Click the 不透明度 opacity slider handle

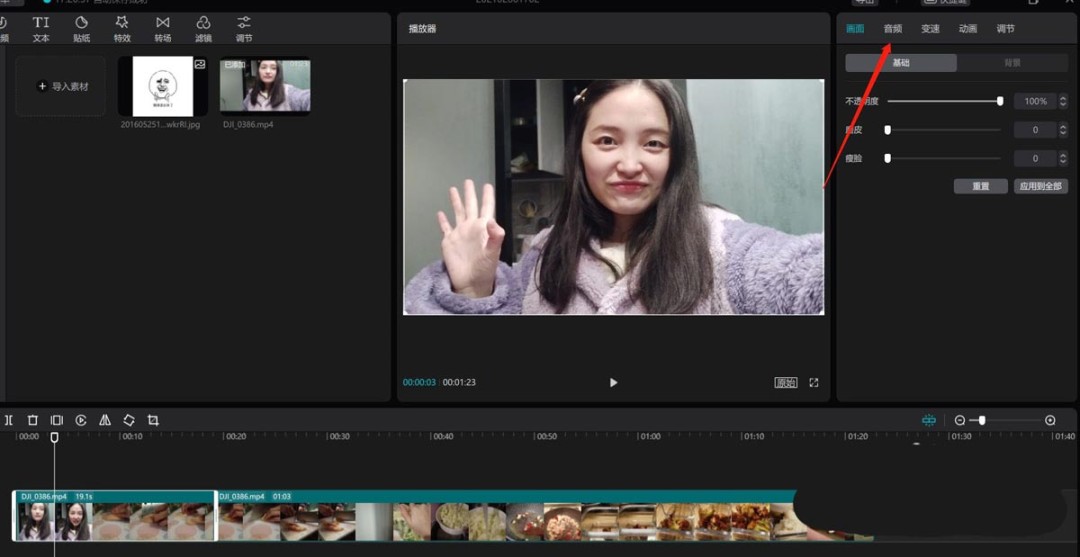(1000, 101)
